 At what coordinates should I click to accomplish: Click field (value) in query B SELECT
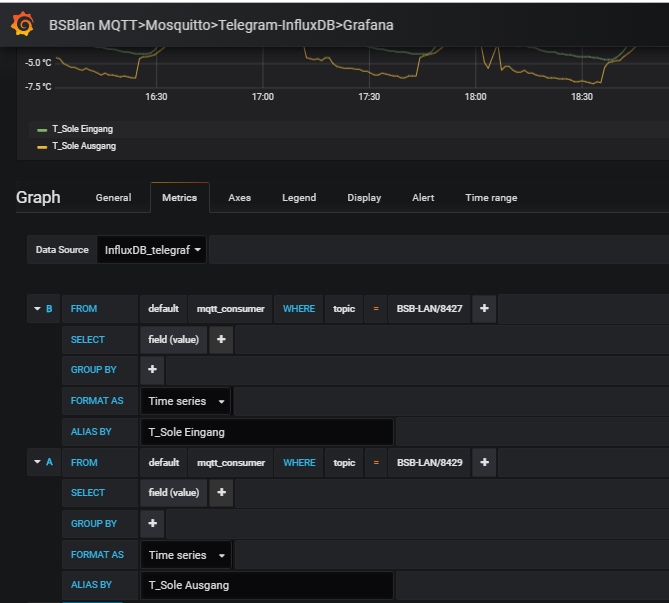pyautogui.click(x=174, y=340)
